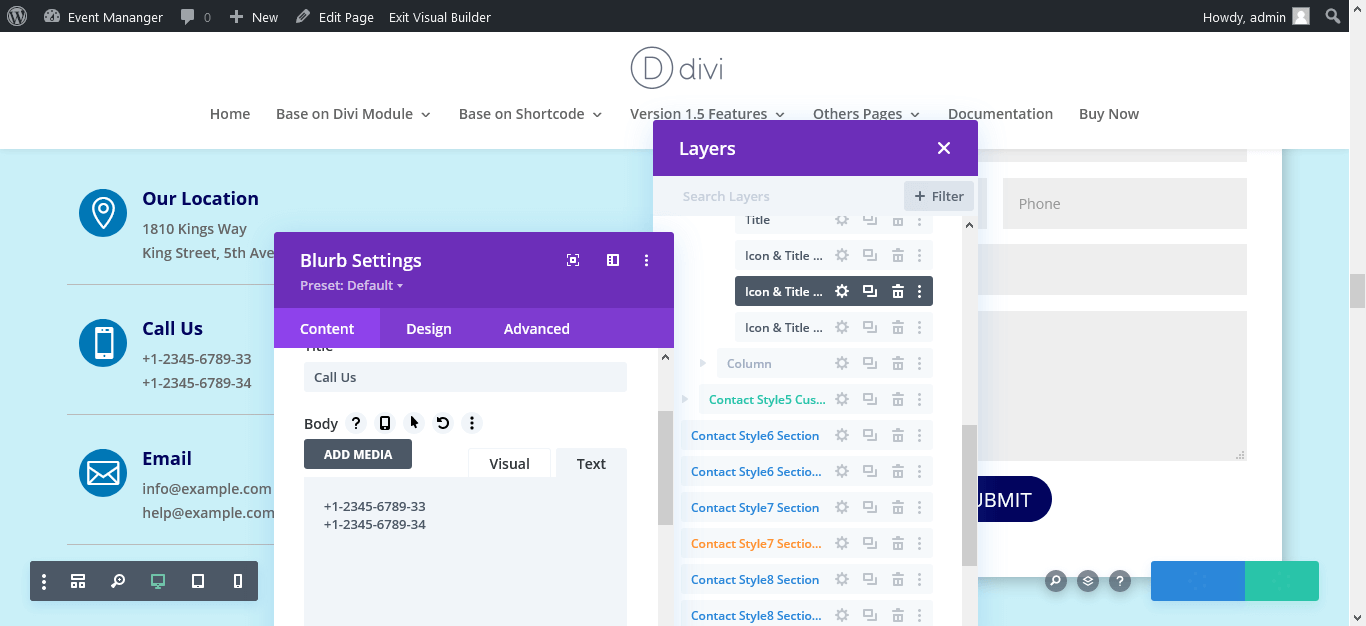Screen dimensions: 1366x626
Task: Select the 1810 Kings Way text
Action: pos(194,229)
